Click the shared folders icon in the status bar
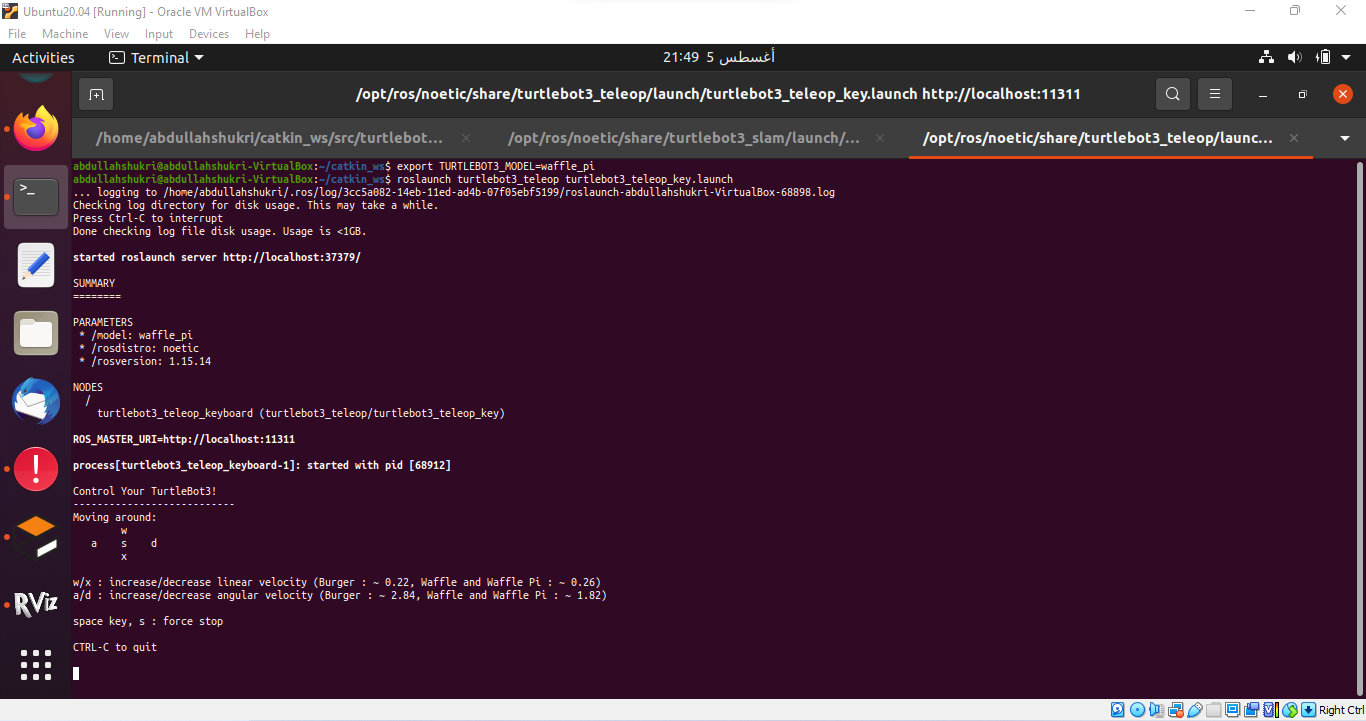 tap(1214, 709)
